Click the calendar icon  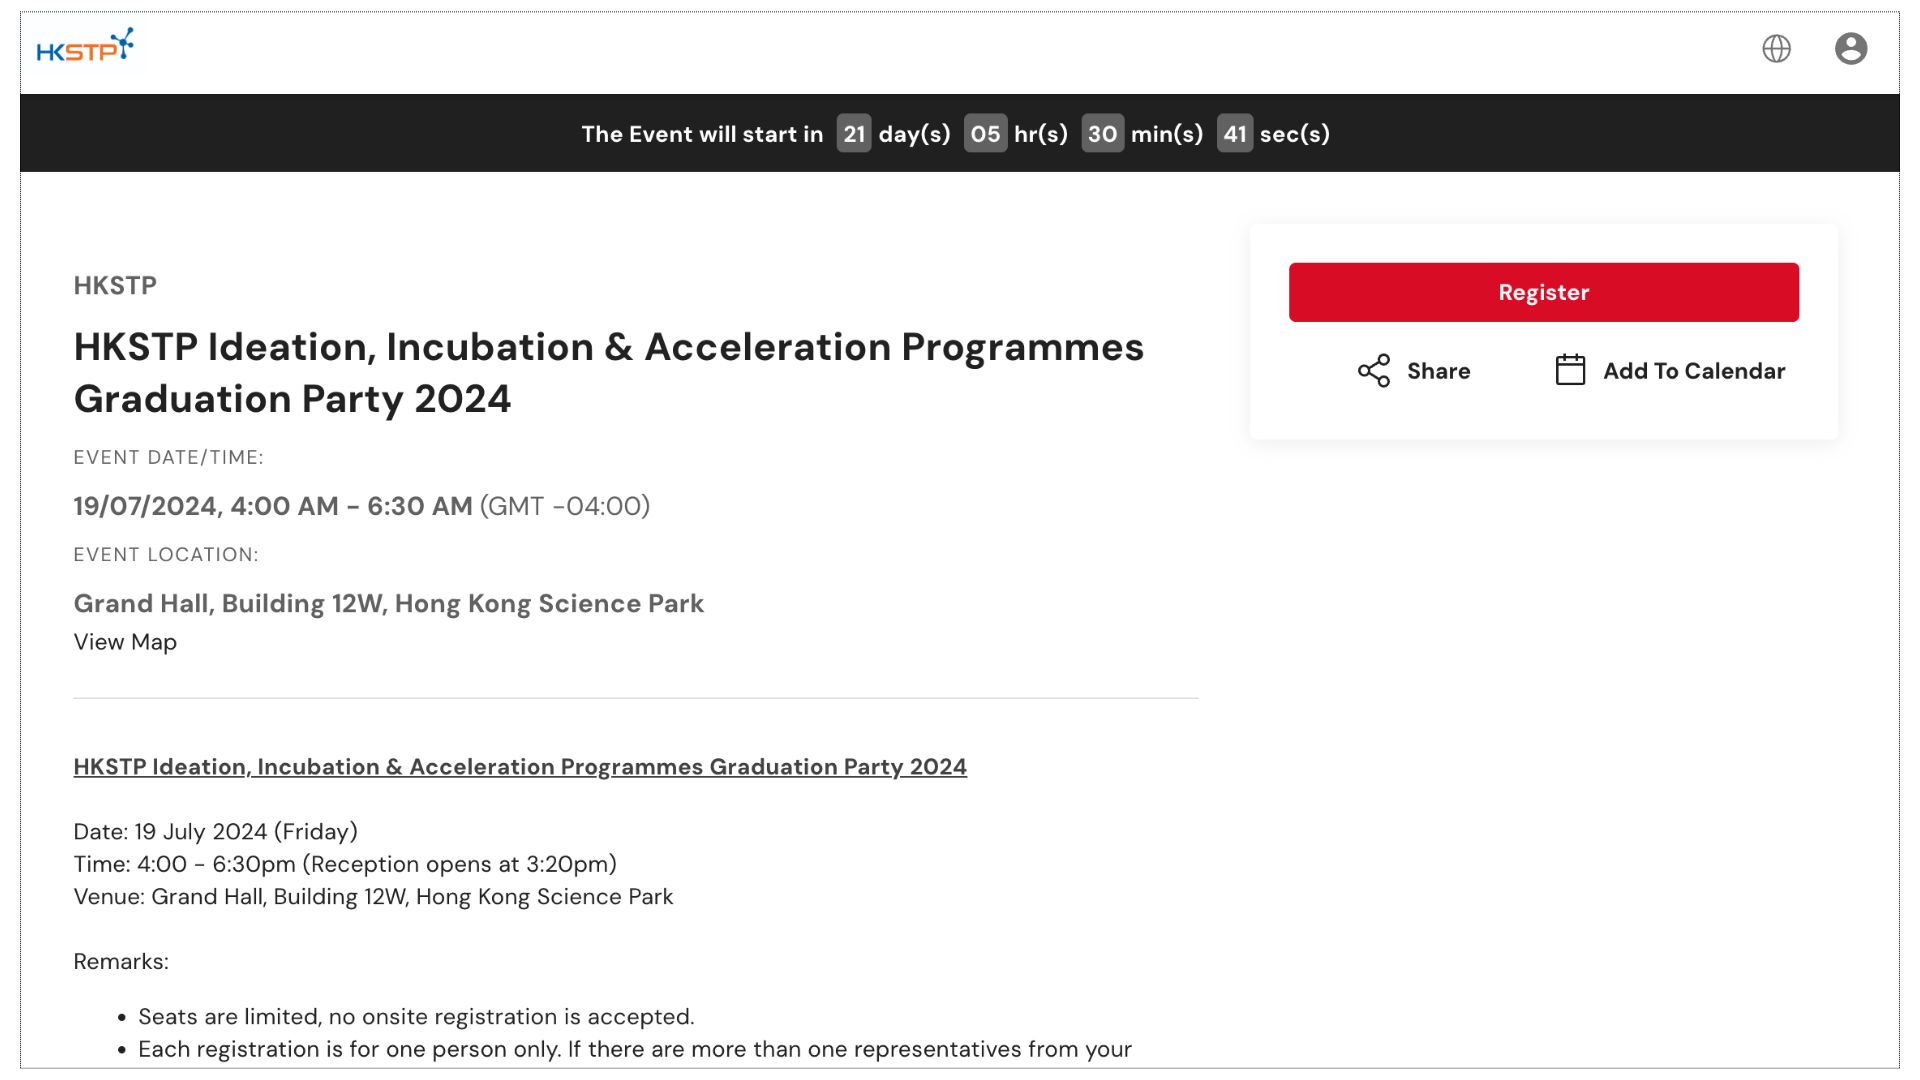tap(1570, 370)
